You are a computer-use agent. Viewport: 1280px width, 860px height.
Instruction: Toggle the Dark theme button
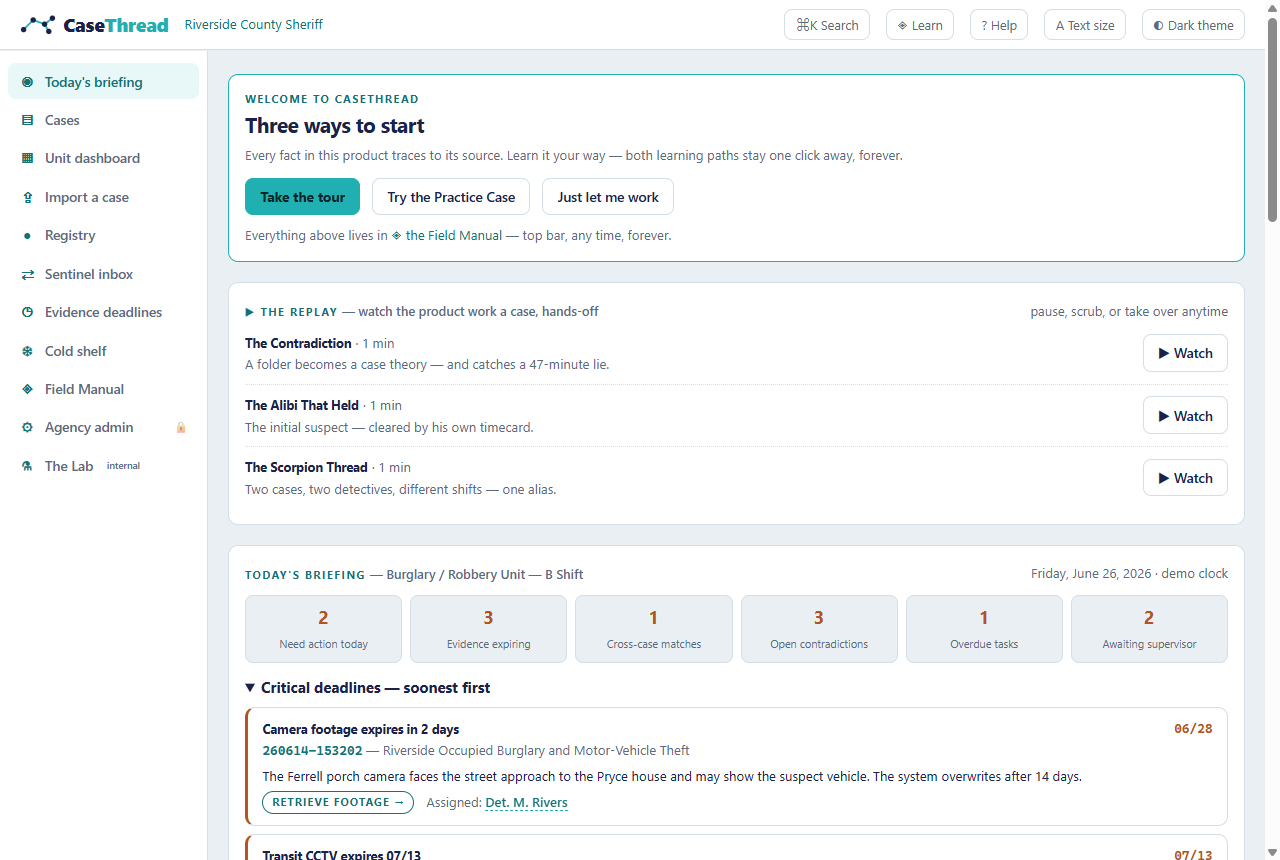(1193, 25)
